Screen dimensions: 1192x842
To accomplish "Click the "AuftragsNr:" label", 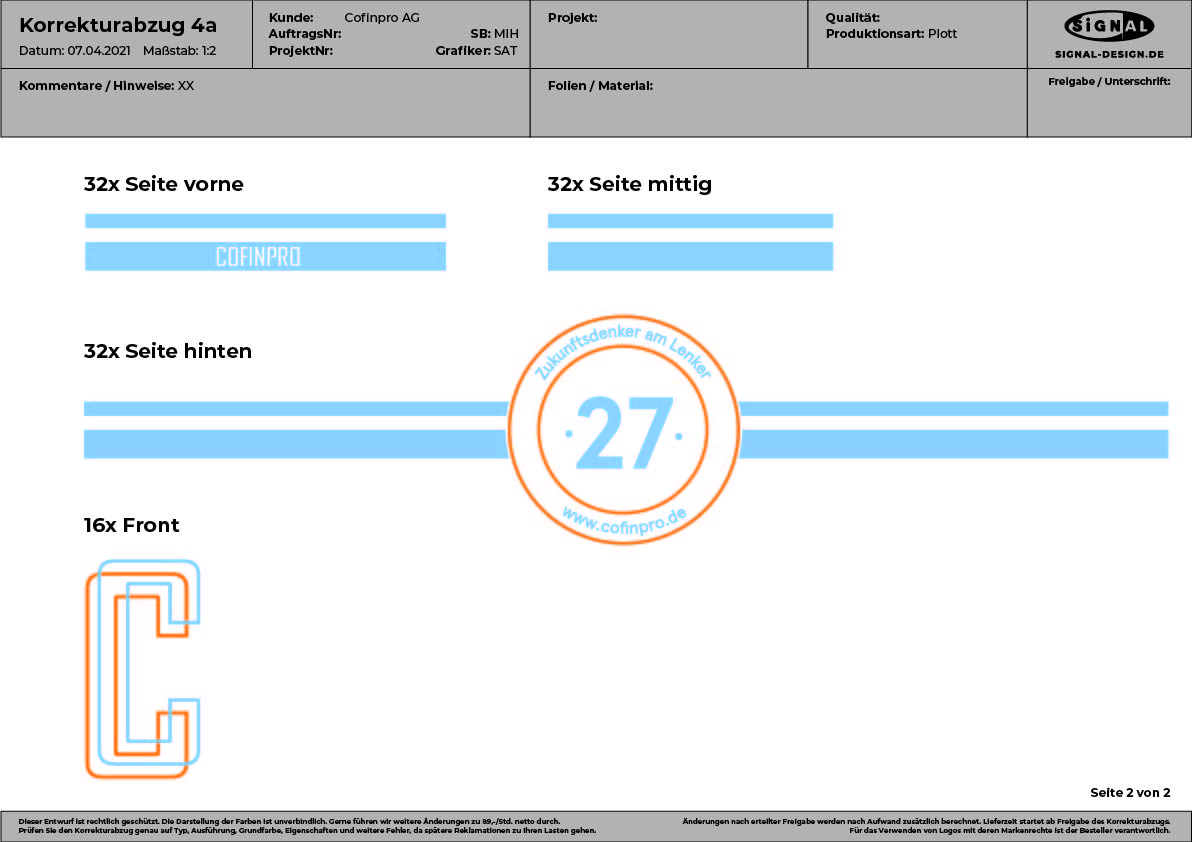I will pyautogui.click(x=305, y=34).
